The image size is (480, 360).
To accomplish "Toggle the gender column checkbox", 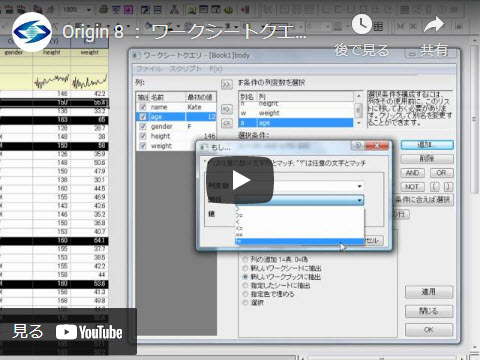I will point(143,126).
